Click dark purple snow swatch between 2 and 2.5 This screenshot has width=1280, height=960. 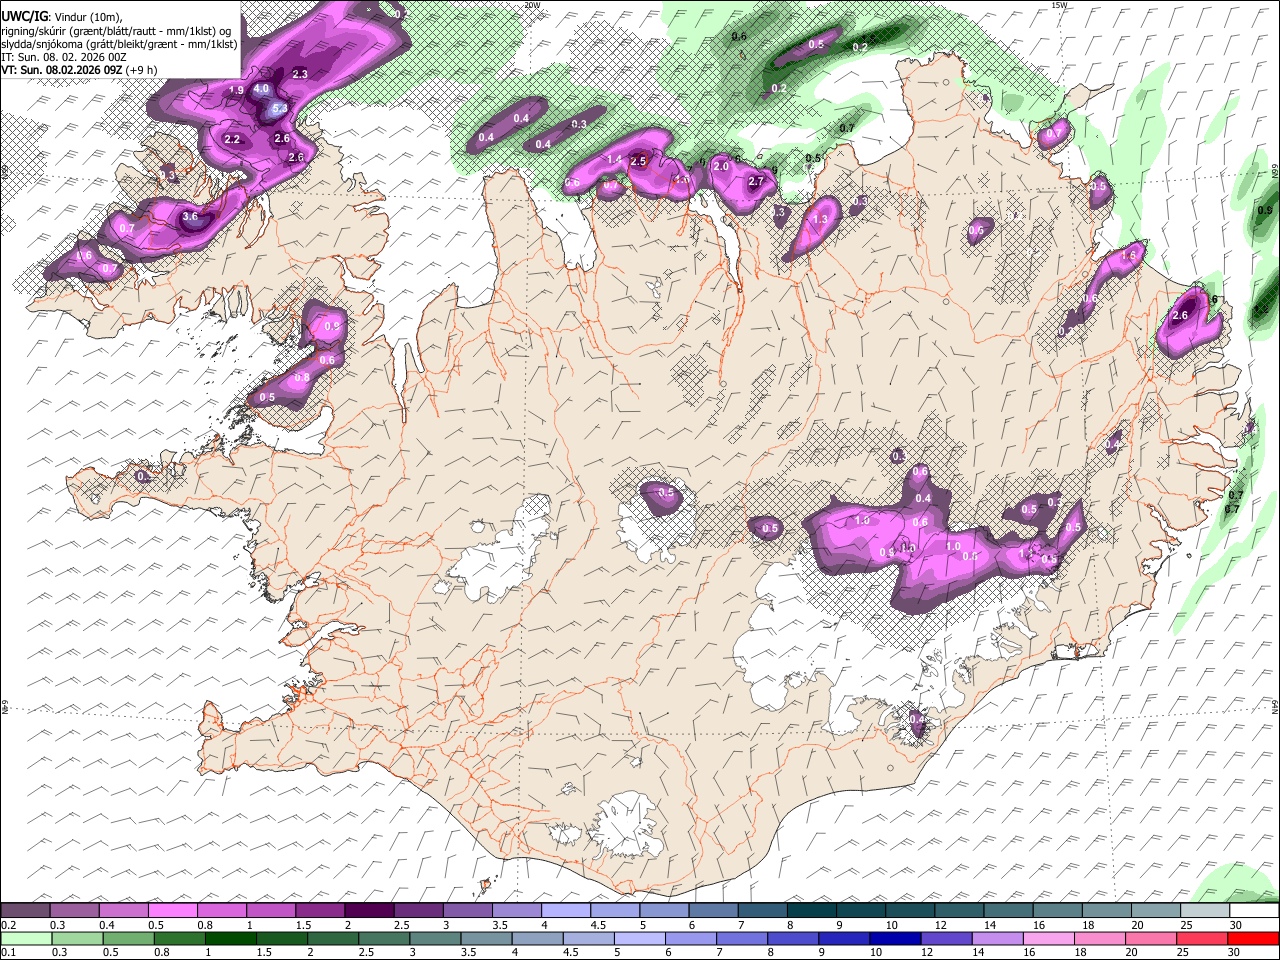369,910
